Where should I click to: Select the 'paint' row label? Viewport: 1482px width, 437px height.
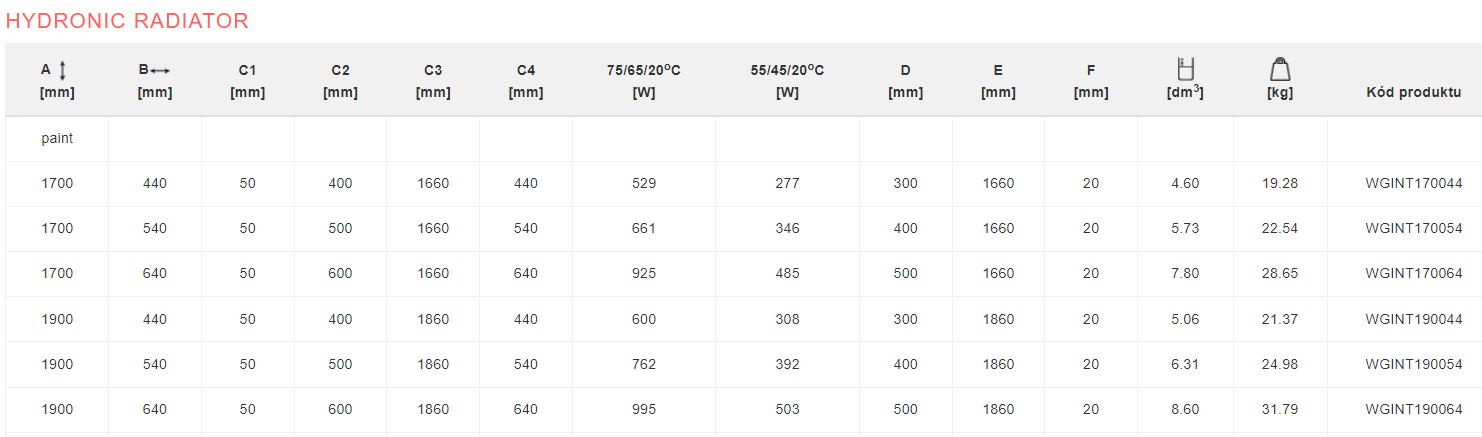[57, 139]
